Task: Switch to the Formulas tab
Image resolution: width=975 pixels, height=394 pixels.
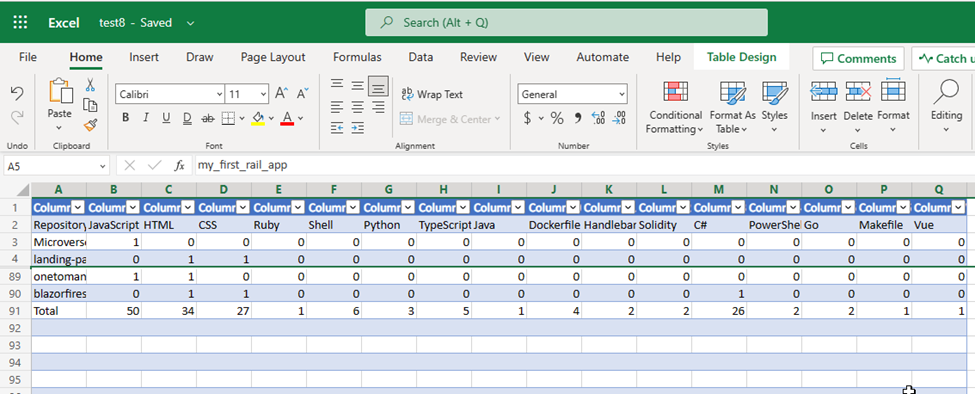Action: click(x=357, y=57)
